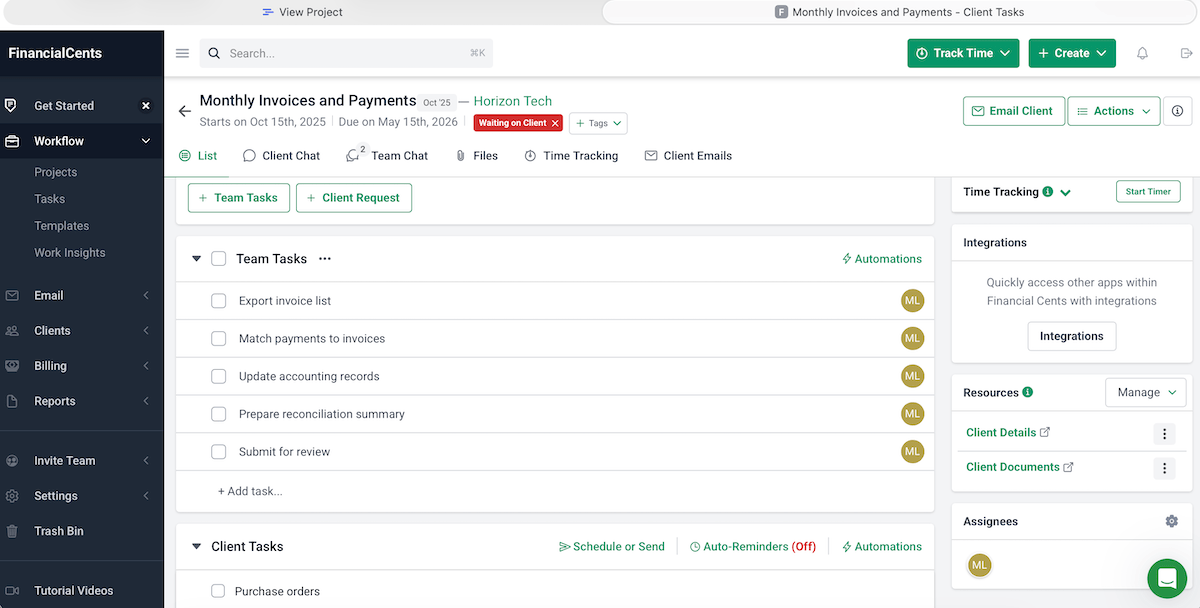Check the Purchase orders client task
Image resolution: width=1200 pixels, height=608 pixels.
(x=218, y=591)
